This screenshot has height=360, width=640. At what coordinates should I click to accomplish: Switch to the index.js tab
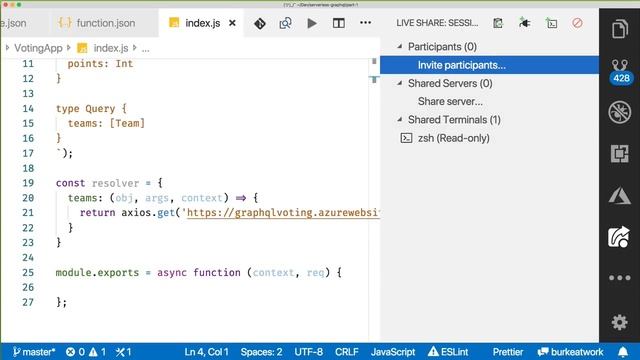[x=202, y=23]
